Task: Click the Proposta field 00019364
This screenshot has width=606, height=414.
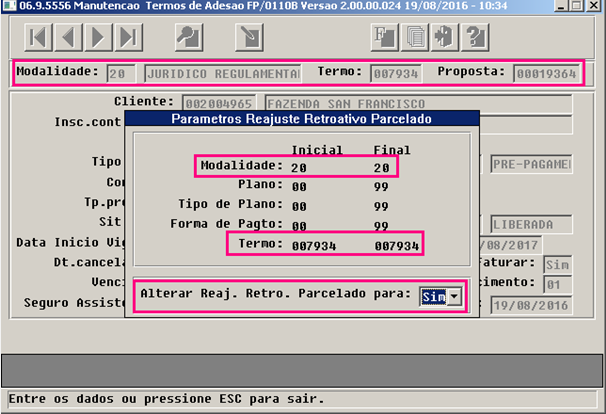Action: click(x=546, y=73)
